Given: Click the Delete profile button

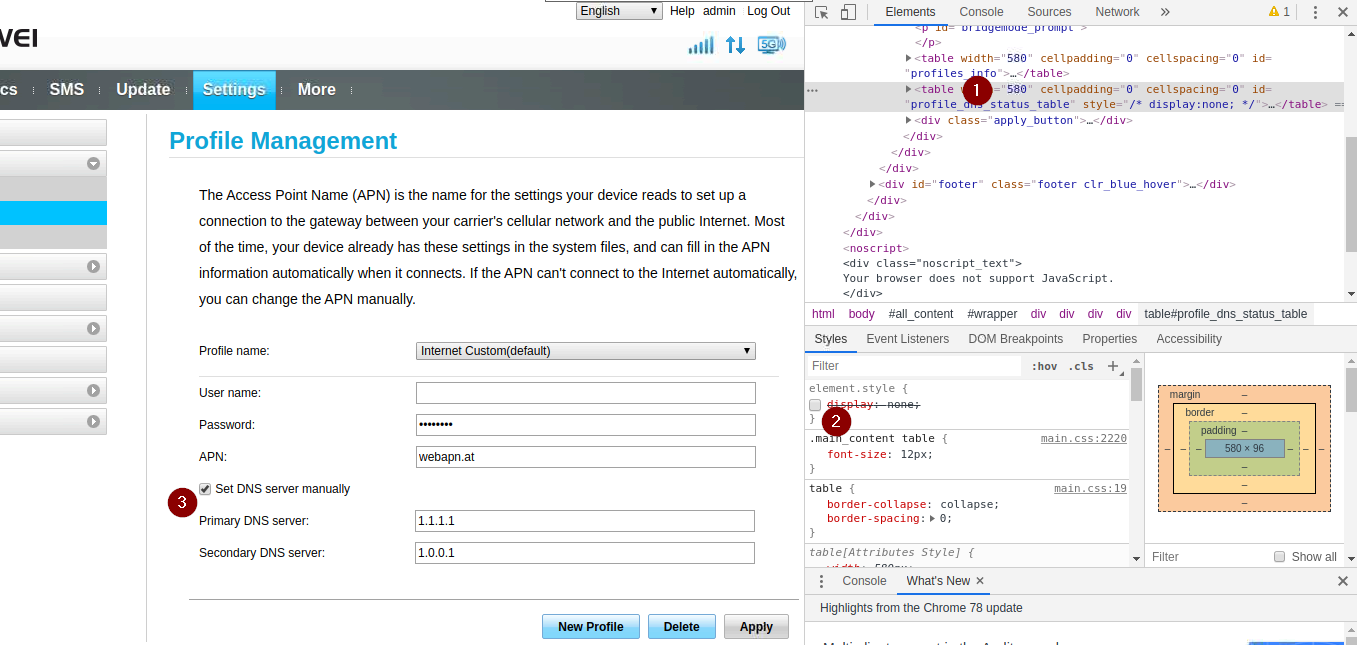Looking at the screenshot, I should (682, 627).
